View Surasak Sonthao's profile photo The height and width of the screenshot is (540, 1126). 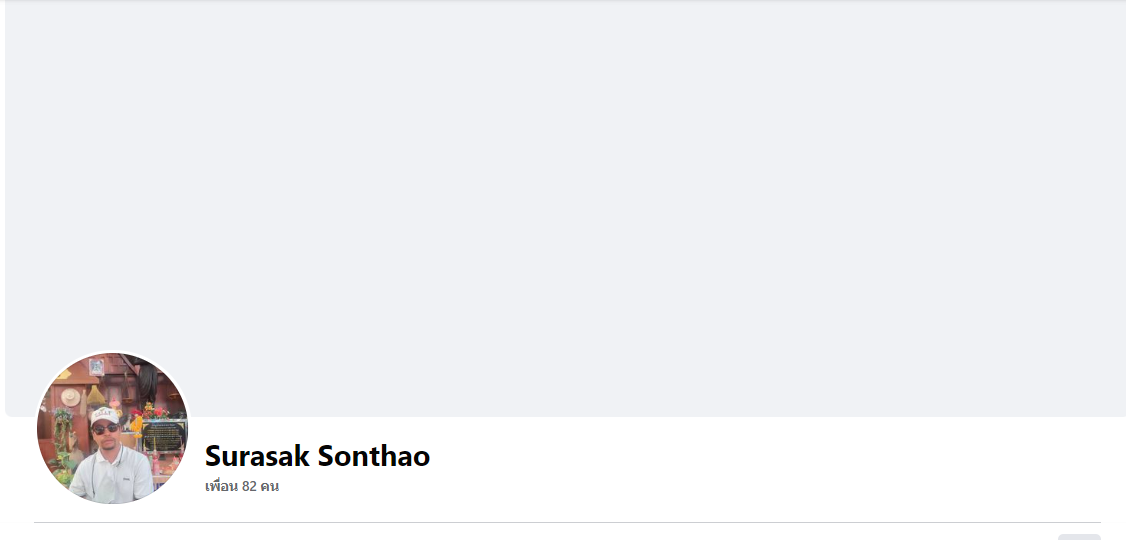click(112, 428)
